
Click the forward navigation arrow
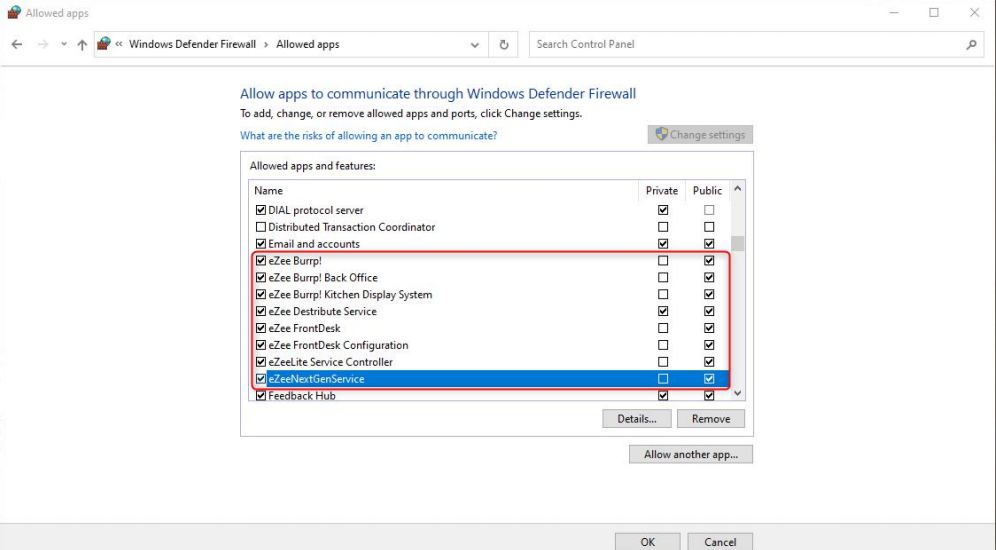[x=43, y=44]
